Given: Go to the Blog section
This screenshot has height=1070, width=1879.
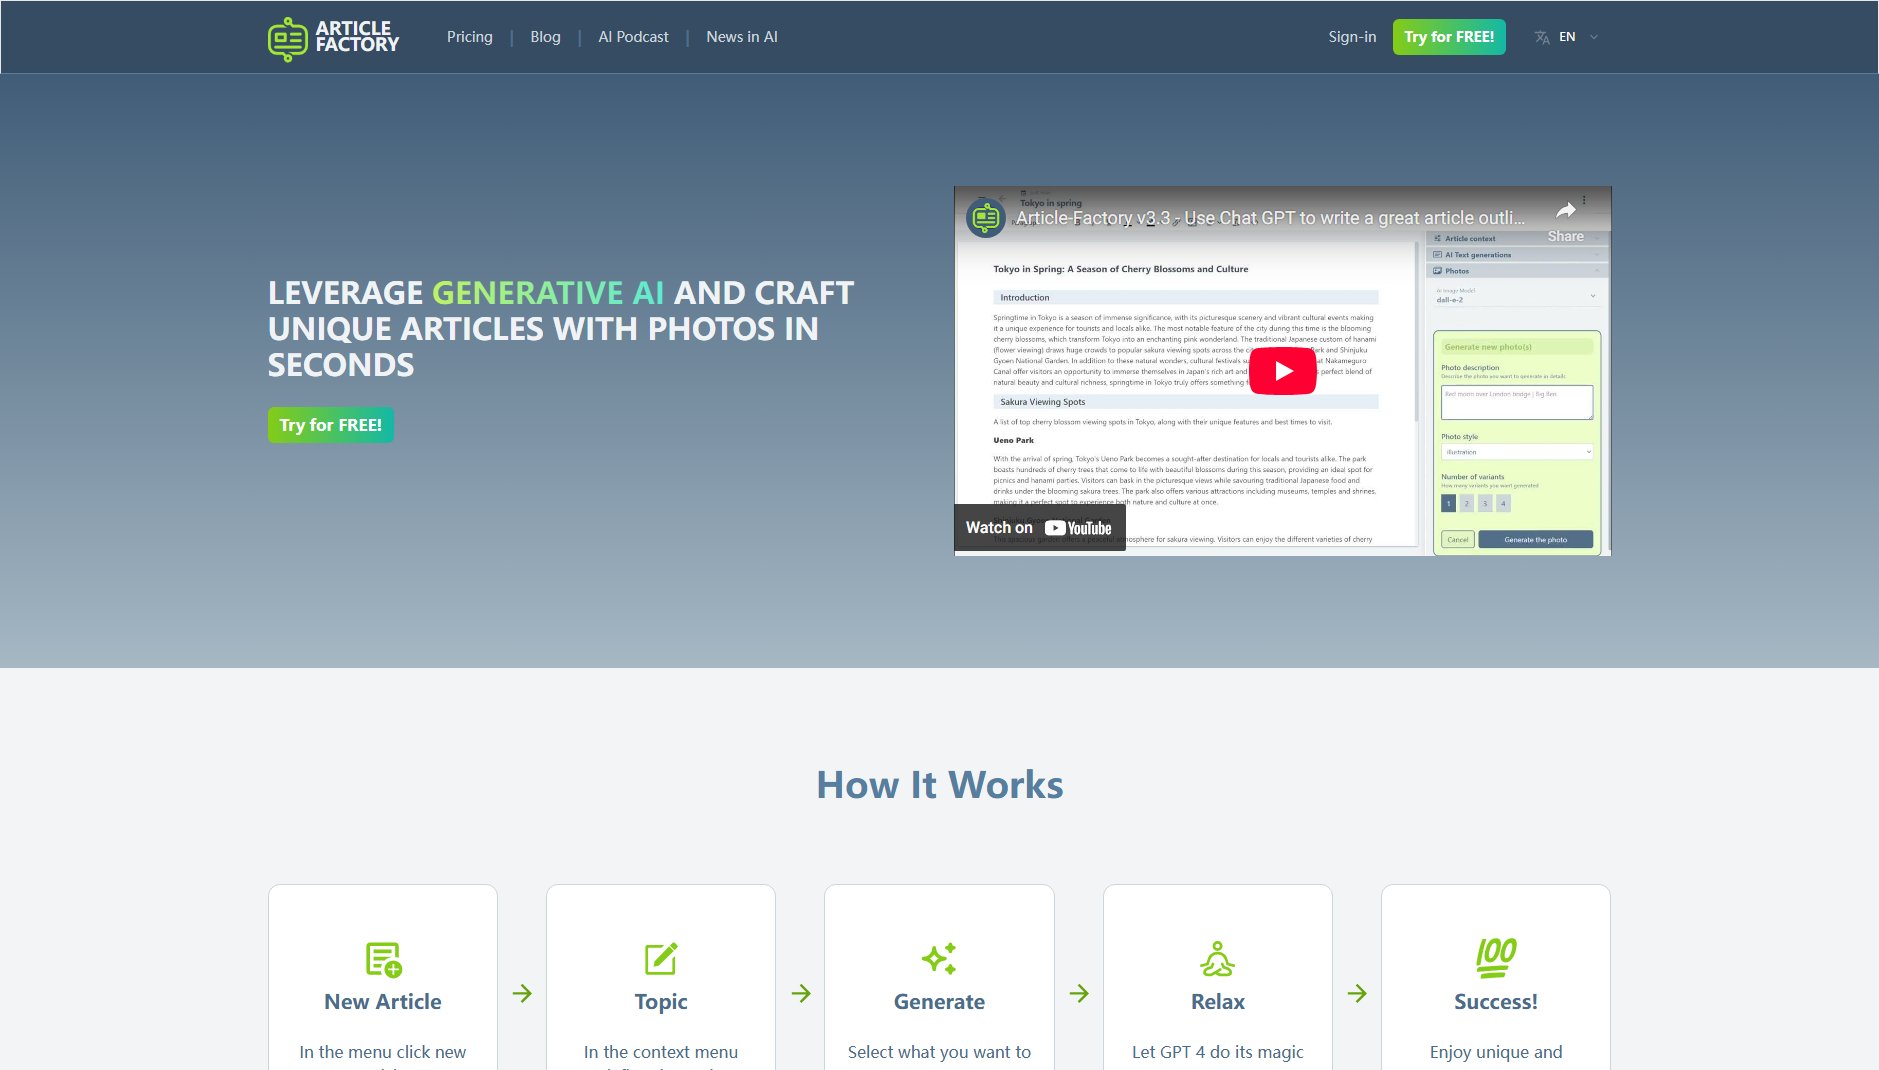Looking at the screenshot, I should tap(545, 36).
